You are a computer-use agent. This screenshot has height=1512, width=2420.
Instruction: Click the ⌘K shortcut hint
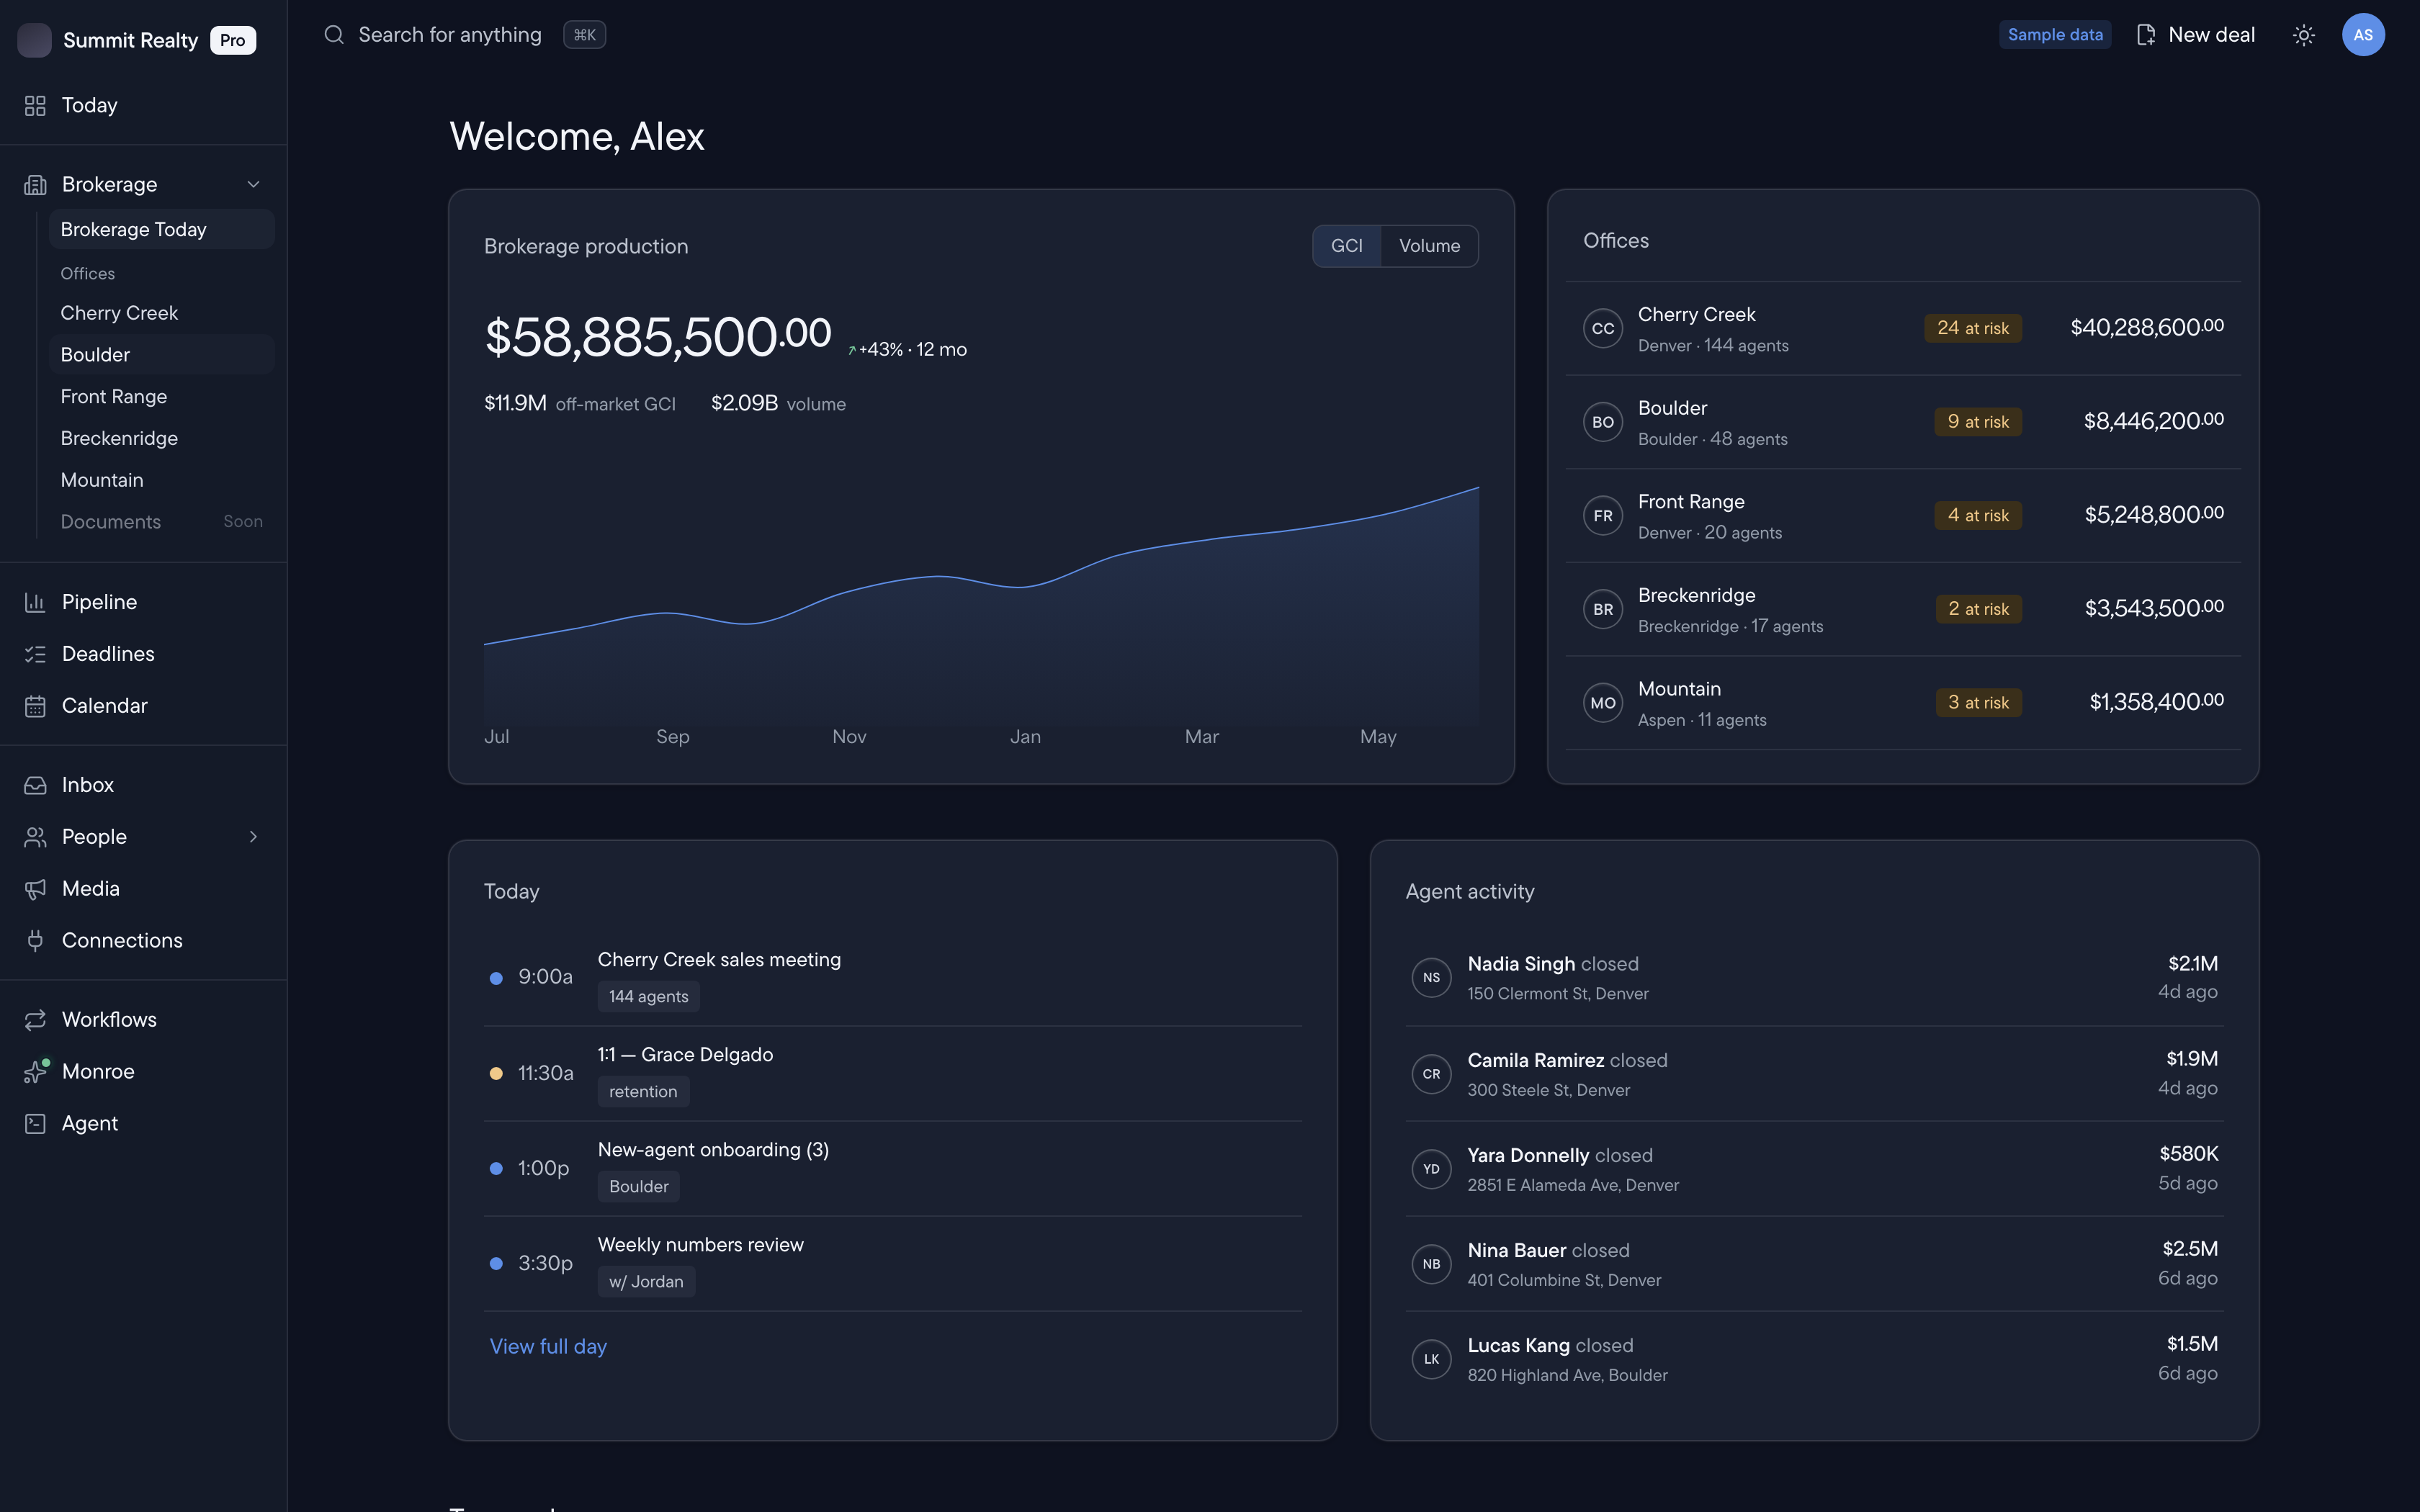pyautogui.click(x=584, y=35)
